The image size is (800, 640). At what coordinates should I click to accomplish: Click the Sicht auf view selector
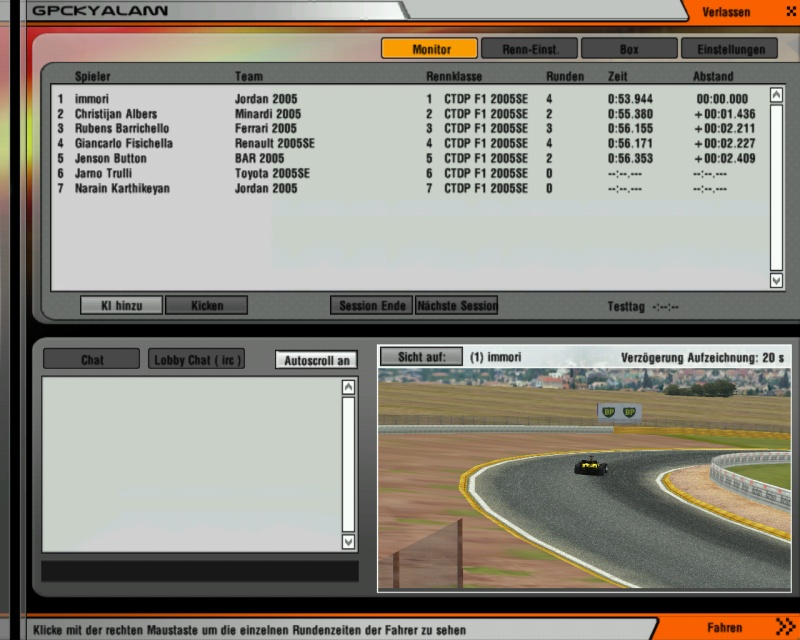[421, 357]
